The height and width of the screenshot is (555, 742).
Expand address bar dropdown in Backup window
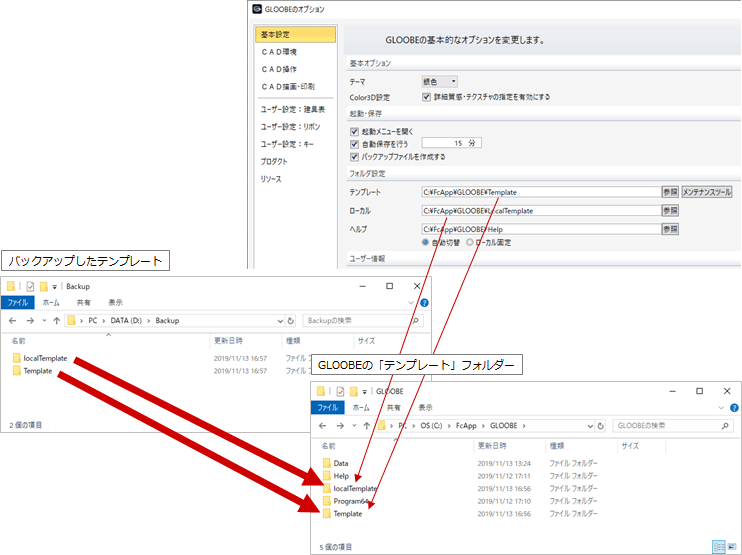(280, 321)
